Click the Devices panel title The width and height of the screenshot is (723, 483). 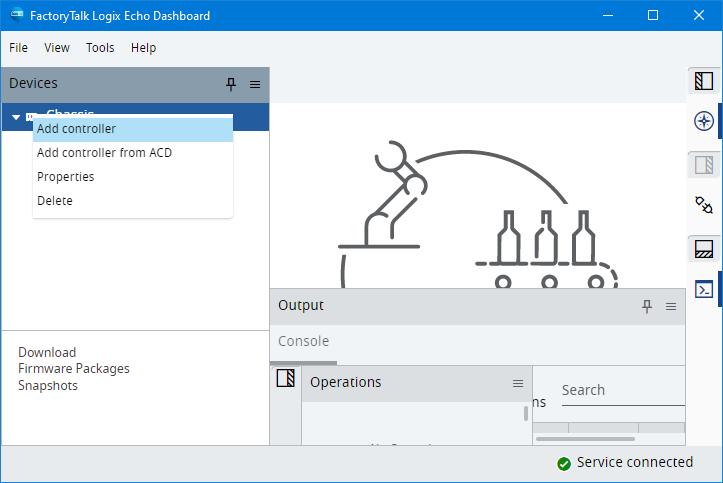(33, 83)
